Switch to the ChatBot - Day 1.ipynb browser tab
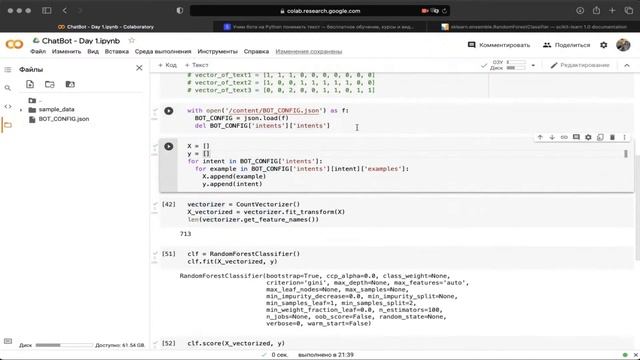 (106, 27)
